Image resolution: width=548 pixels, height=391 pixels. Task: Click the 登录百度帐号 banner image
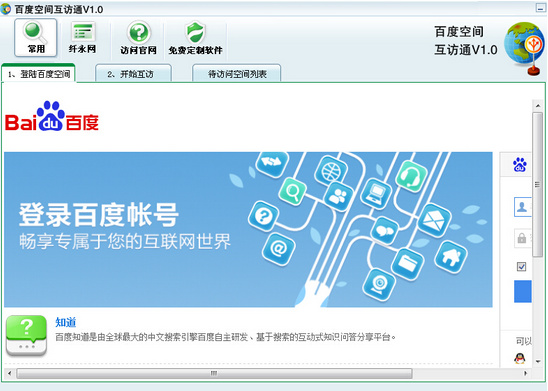pyautogui.click(x=248, y=230)
